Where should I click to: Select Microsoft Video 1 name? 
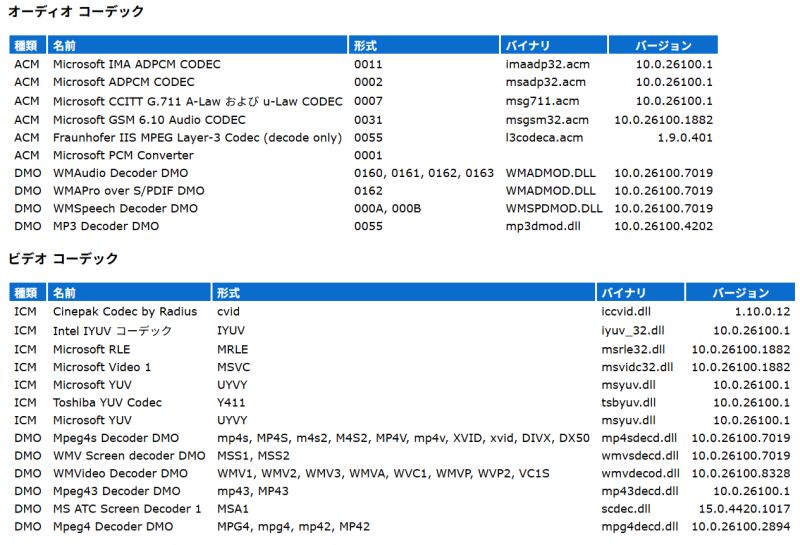102,367
